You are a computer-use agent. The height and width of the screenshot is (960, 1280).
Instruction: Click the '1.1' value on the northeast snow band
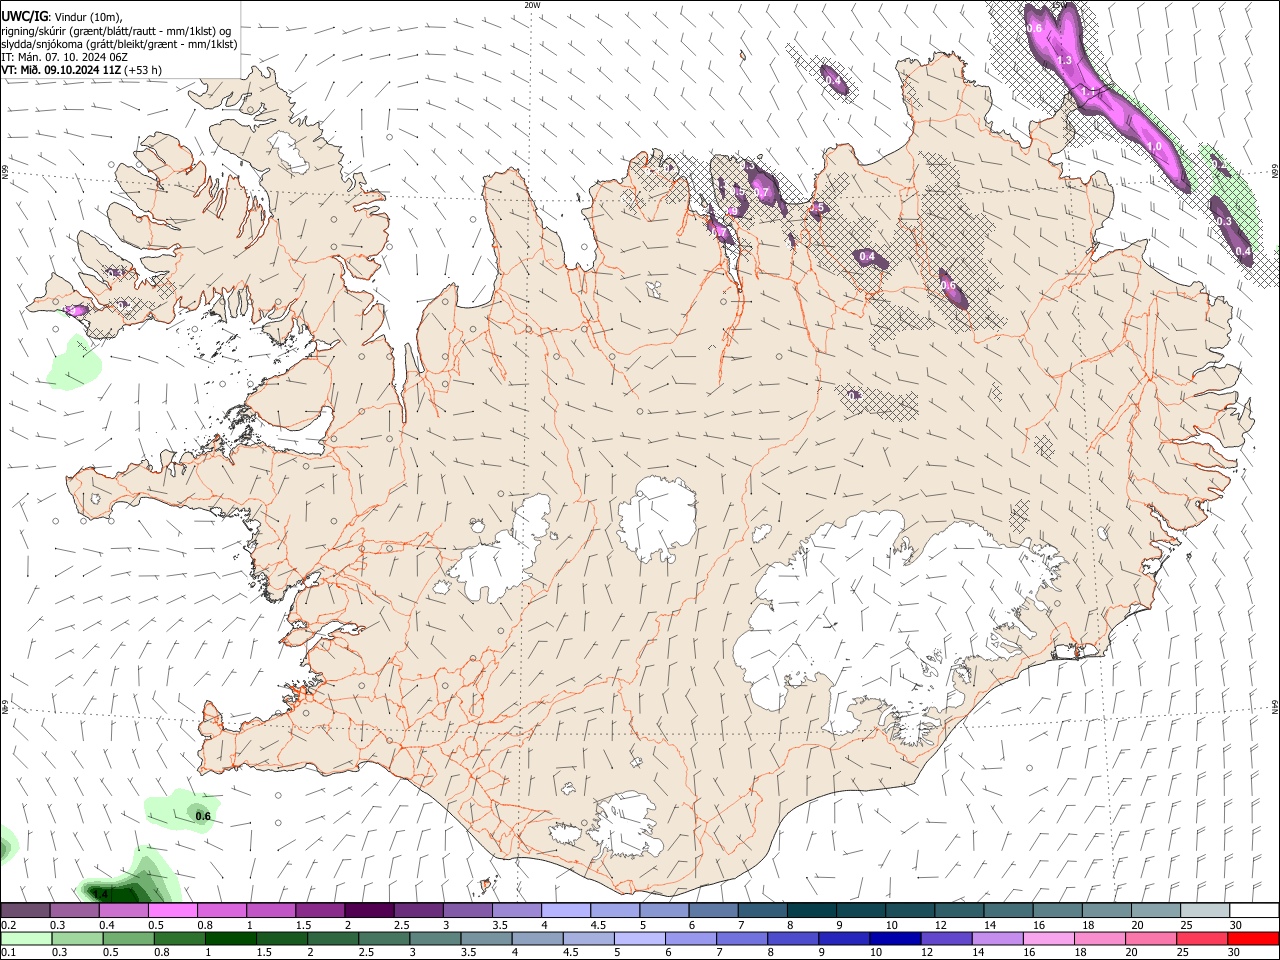(x=1089, y=91)
